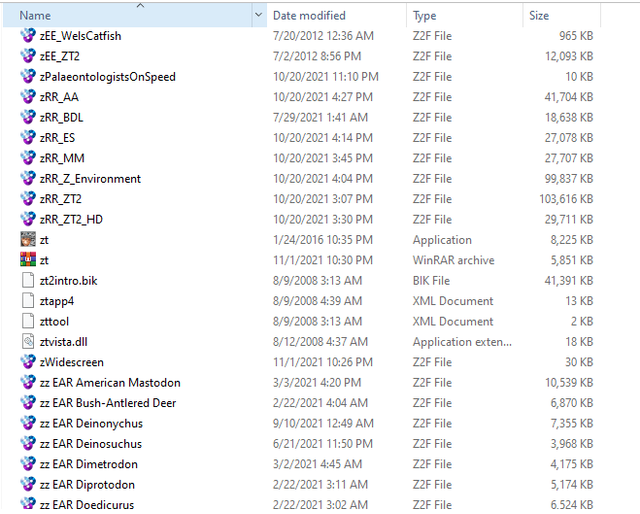
Task: Click the date 8/12/2008 4:37 AM
Action: (x=320, y=342)
